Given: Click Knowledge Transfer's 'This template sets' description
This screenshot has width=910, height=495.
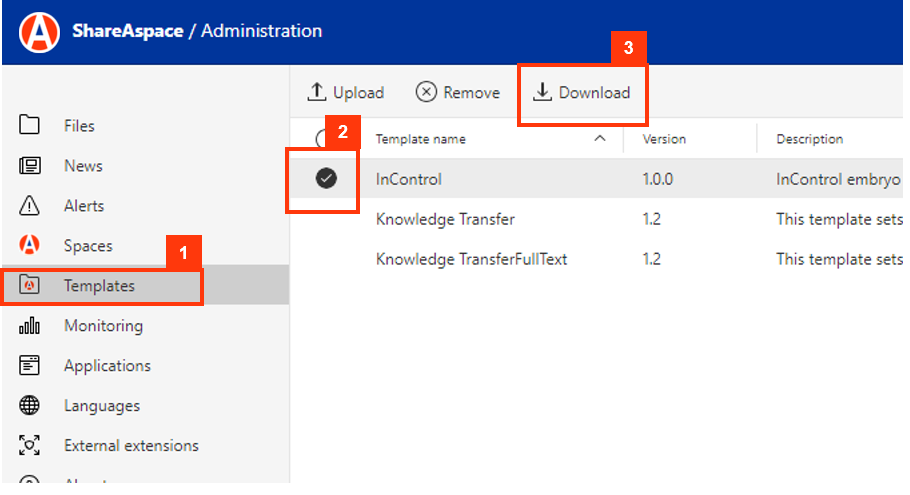Looking at the screenshot, I should pos(839,219).
